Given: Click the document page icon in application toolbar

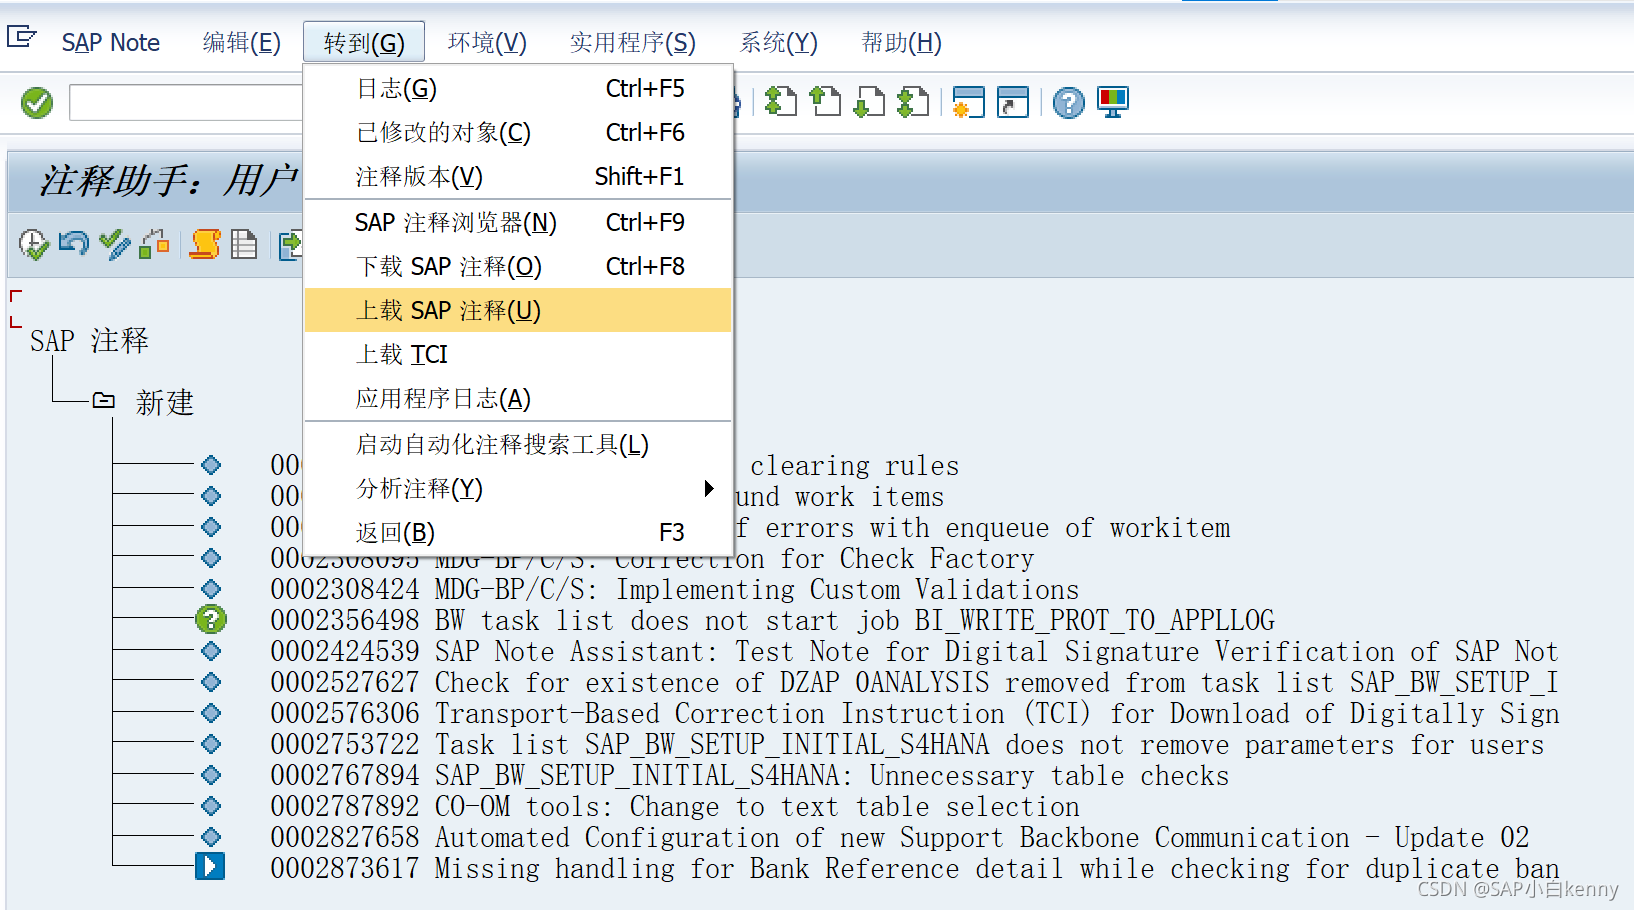Looking at the screenshot, I should 244,244.
